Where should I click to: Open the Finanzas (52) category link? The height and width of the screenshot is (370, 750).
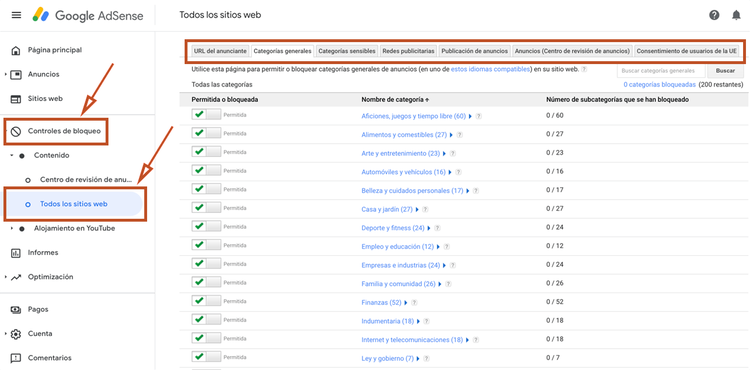[x=381, y=303]
